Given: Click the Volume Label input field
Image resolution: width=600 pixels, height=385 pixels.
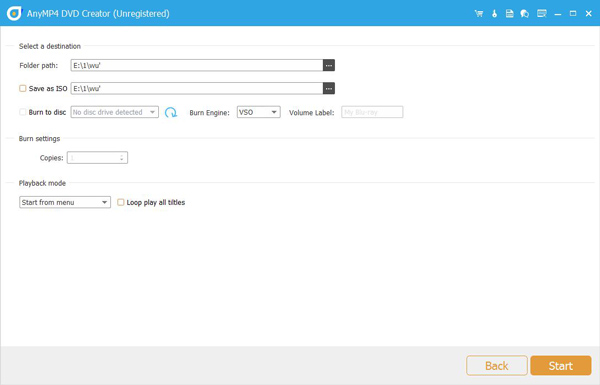Looking at the screenshot, I should (x=372, y=112).
